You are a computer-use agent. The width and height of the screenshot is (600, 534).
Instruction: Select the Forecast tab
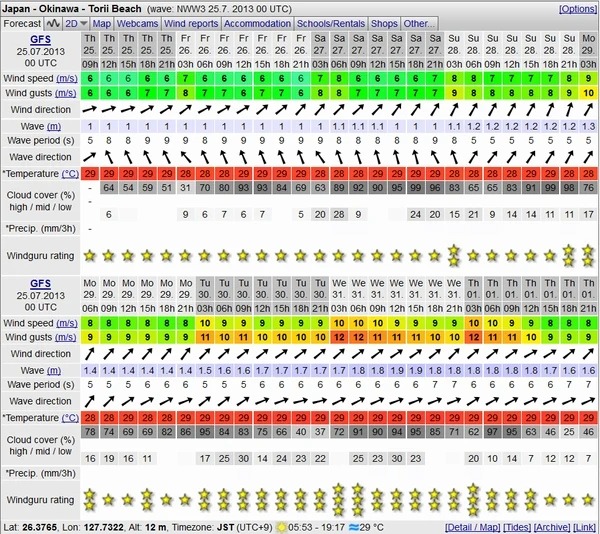click(22, 24)
